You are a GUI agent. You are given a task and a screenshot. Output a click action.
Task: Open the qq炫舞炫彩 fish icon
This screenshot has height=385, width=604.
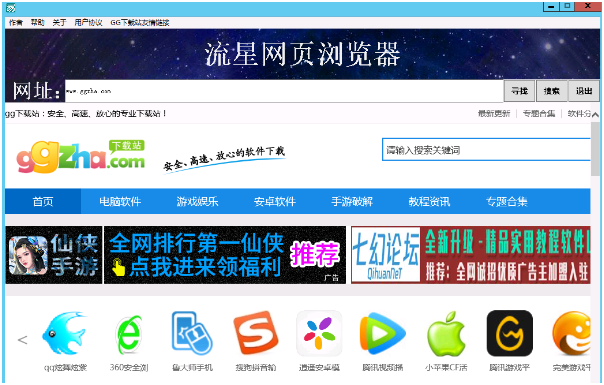click(65, 334)
